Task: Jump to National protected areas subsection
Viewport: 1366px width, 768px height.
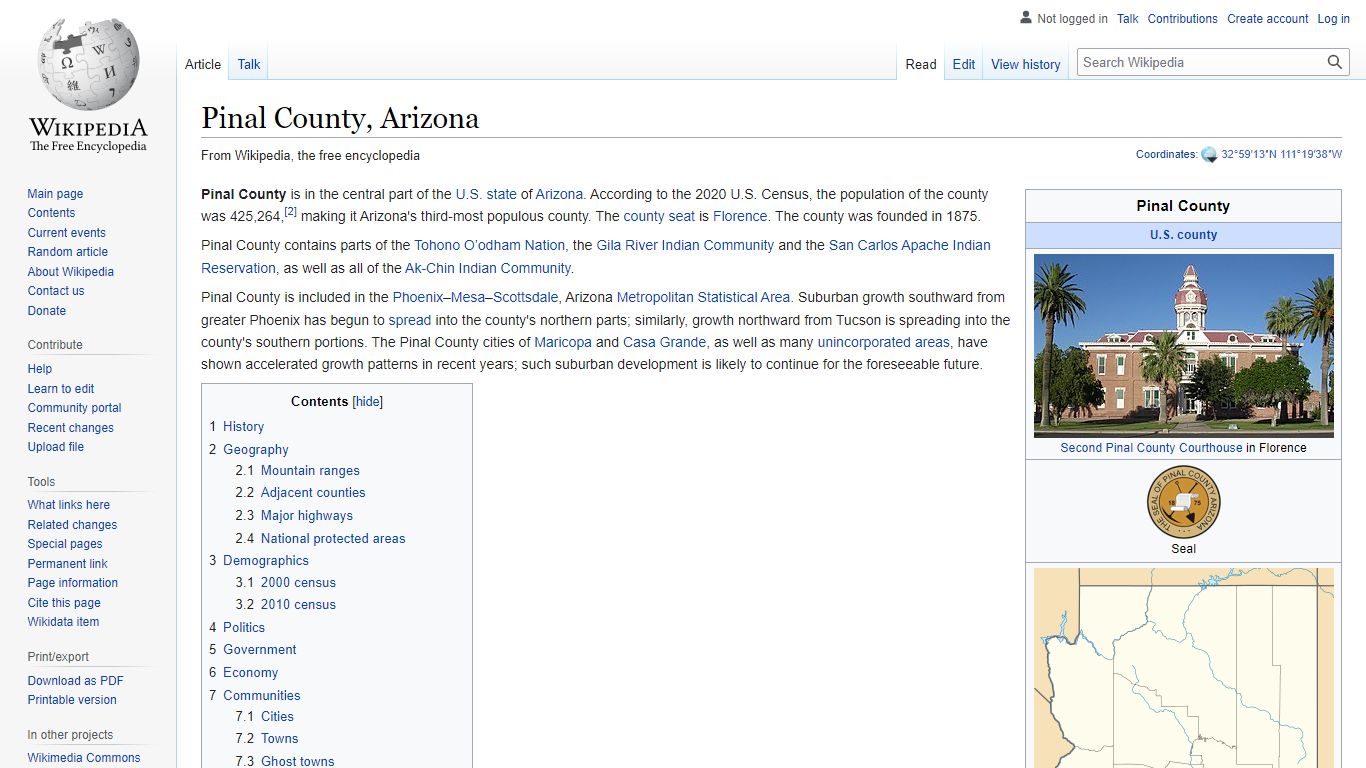Action: [333, 539]
